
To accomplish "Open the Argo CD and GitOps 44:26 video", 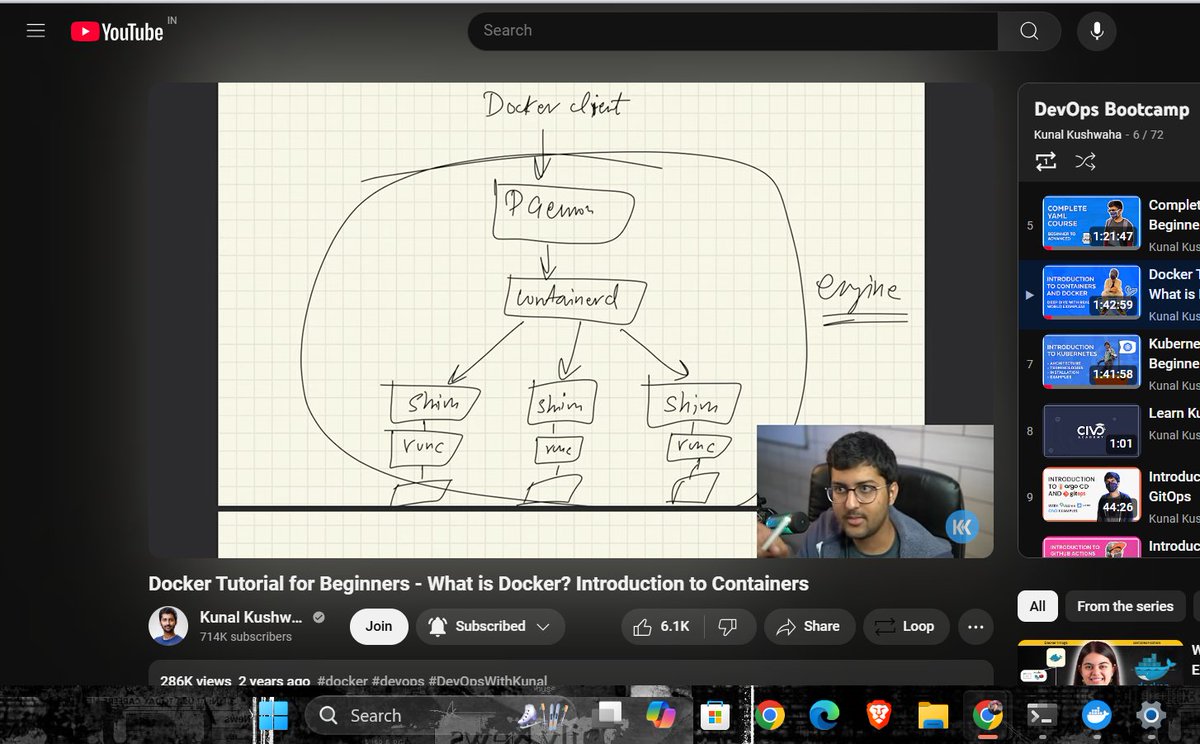I will 1091,494.
